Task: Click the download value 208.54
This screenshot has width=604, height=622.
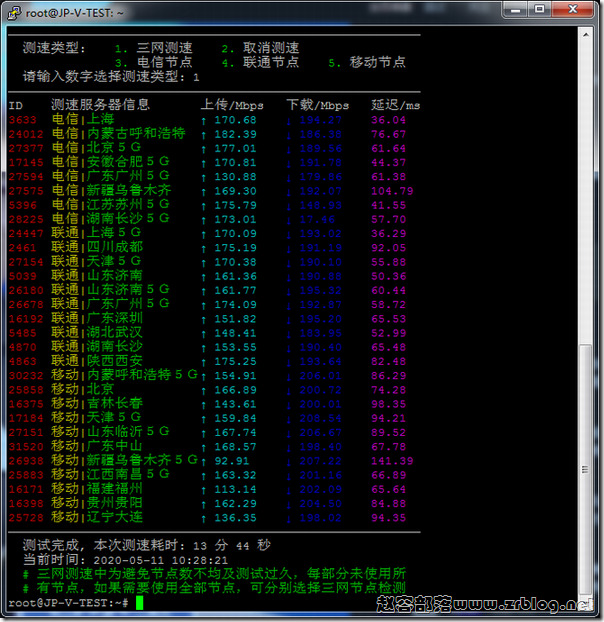Action: (320, 418)
